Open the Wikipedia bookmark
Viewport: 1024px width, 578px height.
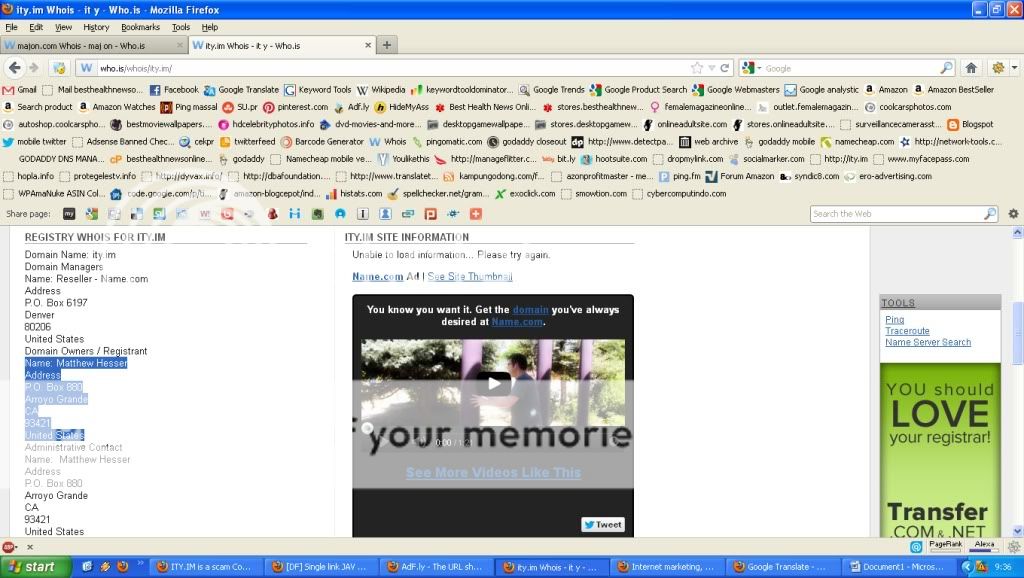click(x=380, y=90)
